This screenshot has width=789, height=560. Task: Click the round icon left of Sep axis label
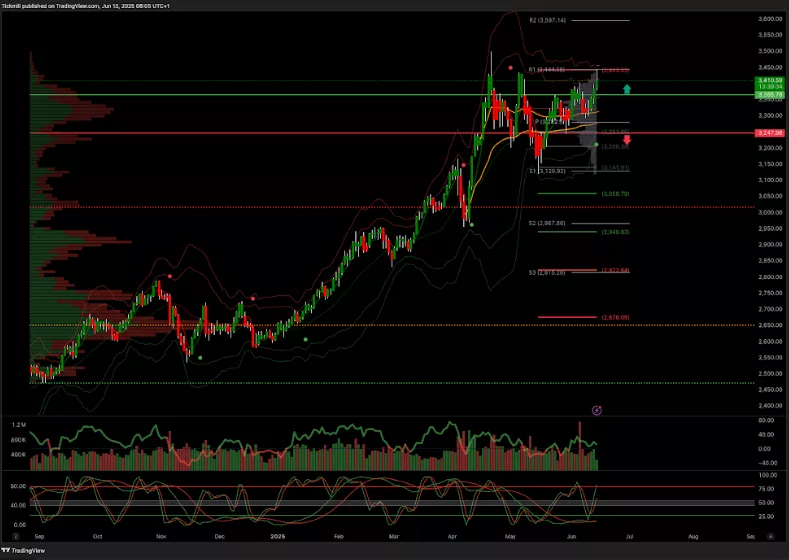click(x=14, y=536)
